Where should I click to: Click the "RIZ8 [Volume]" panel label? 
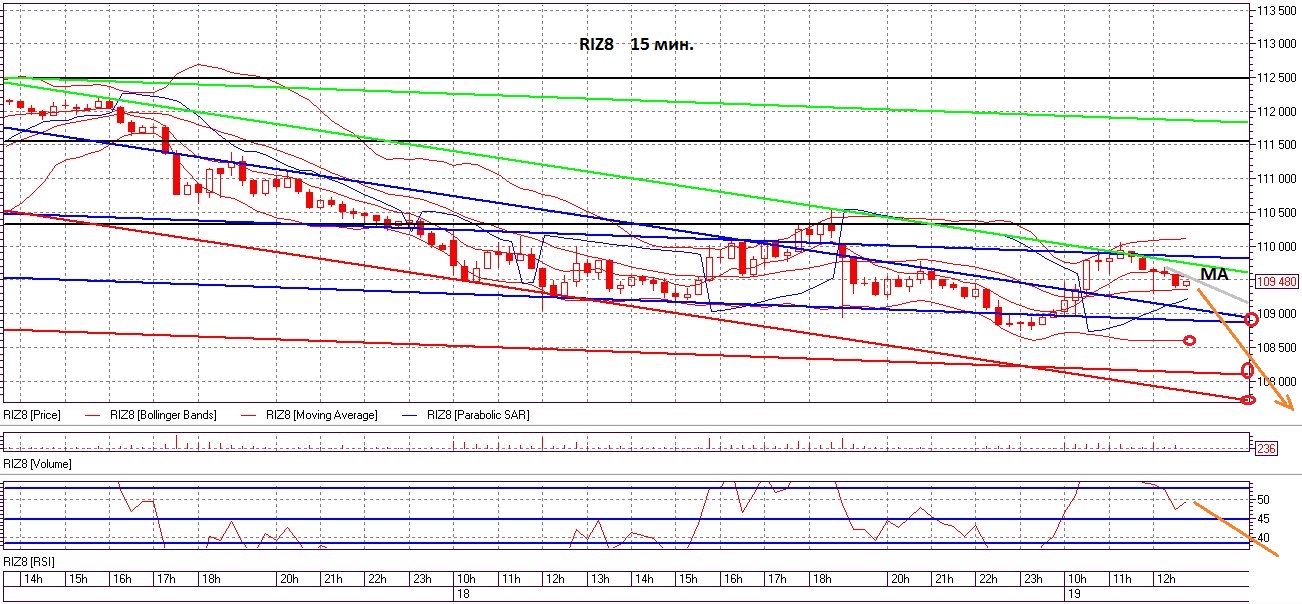pyautogui.click(x=38, y=464)
